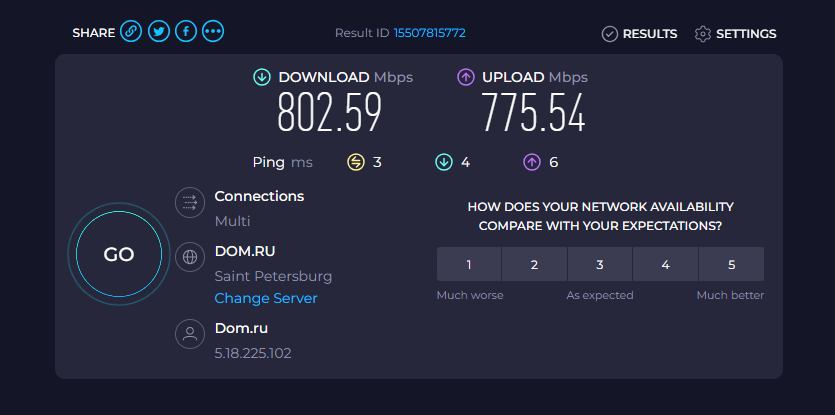The height and width of the screenshot is (415, 835).
Task: Click the Change Server link
Action: [266, 298]
